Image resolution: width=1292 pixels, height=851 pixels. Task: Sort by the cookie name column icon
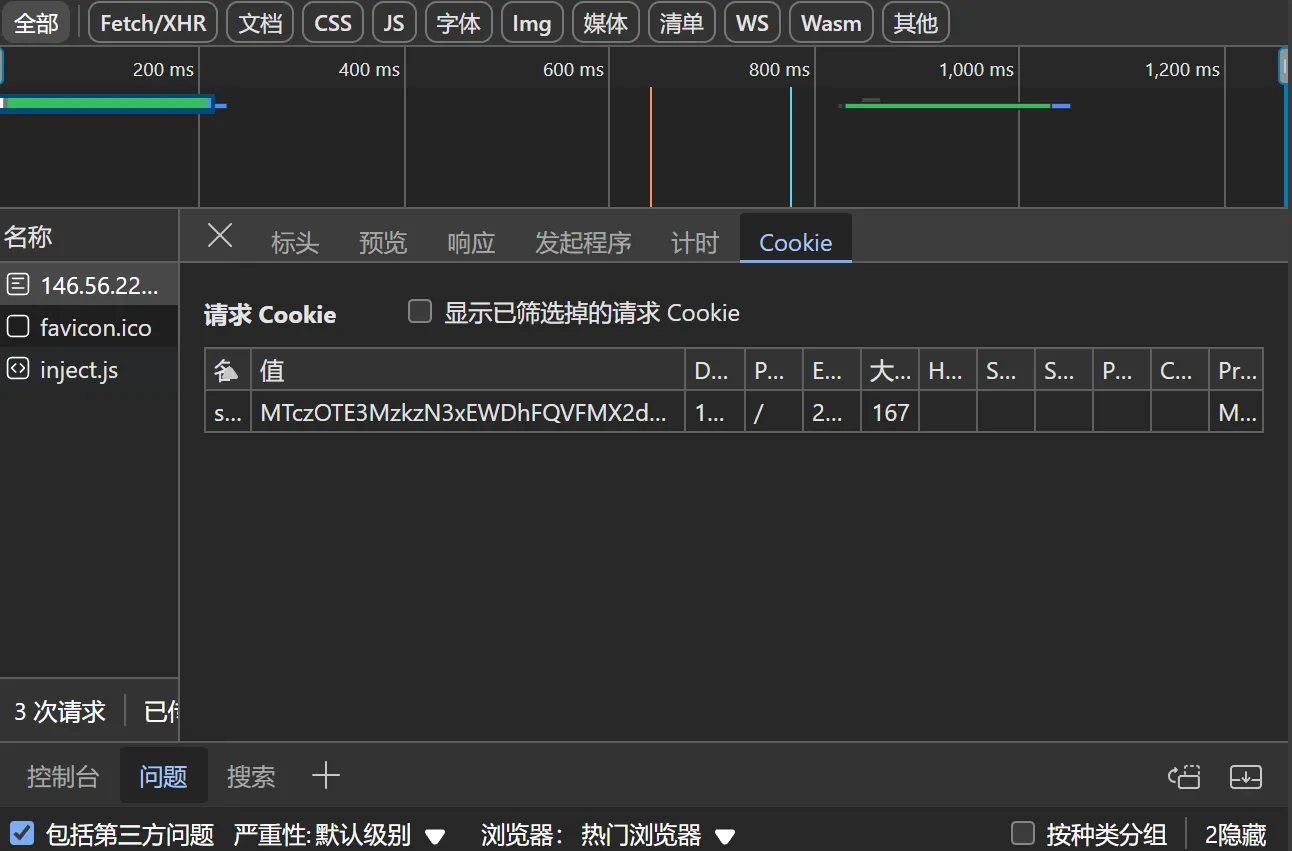point(227,371)
